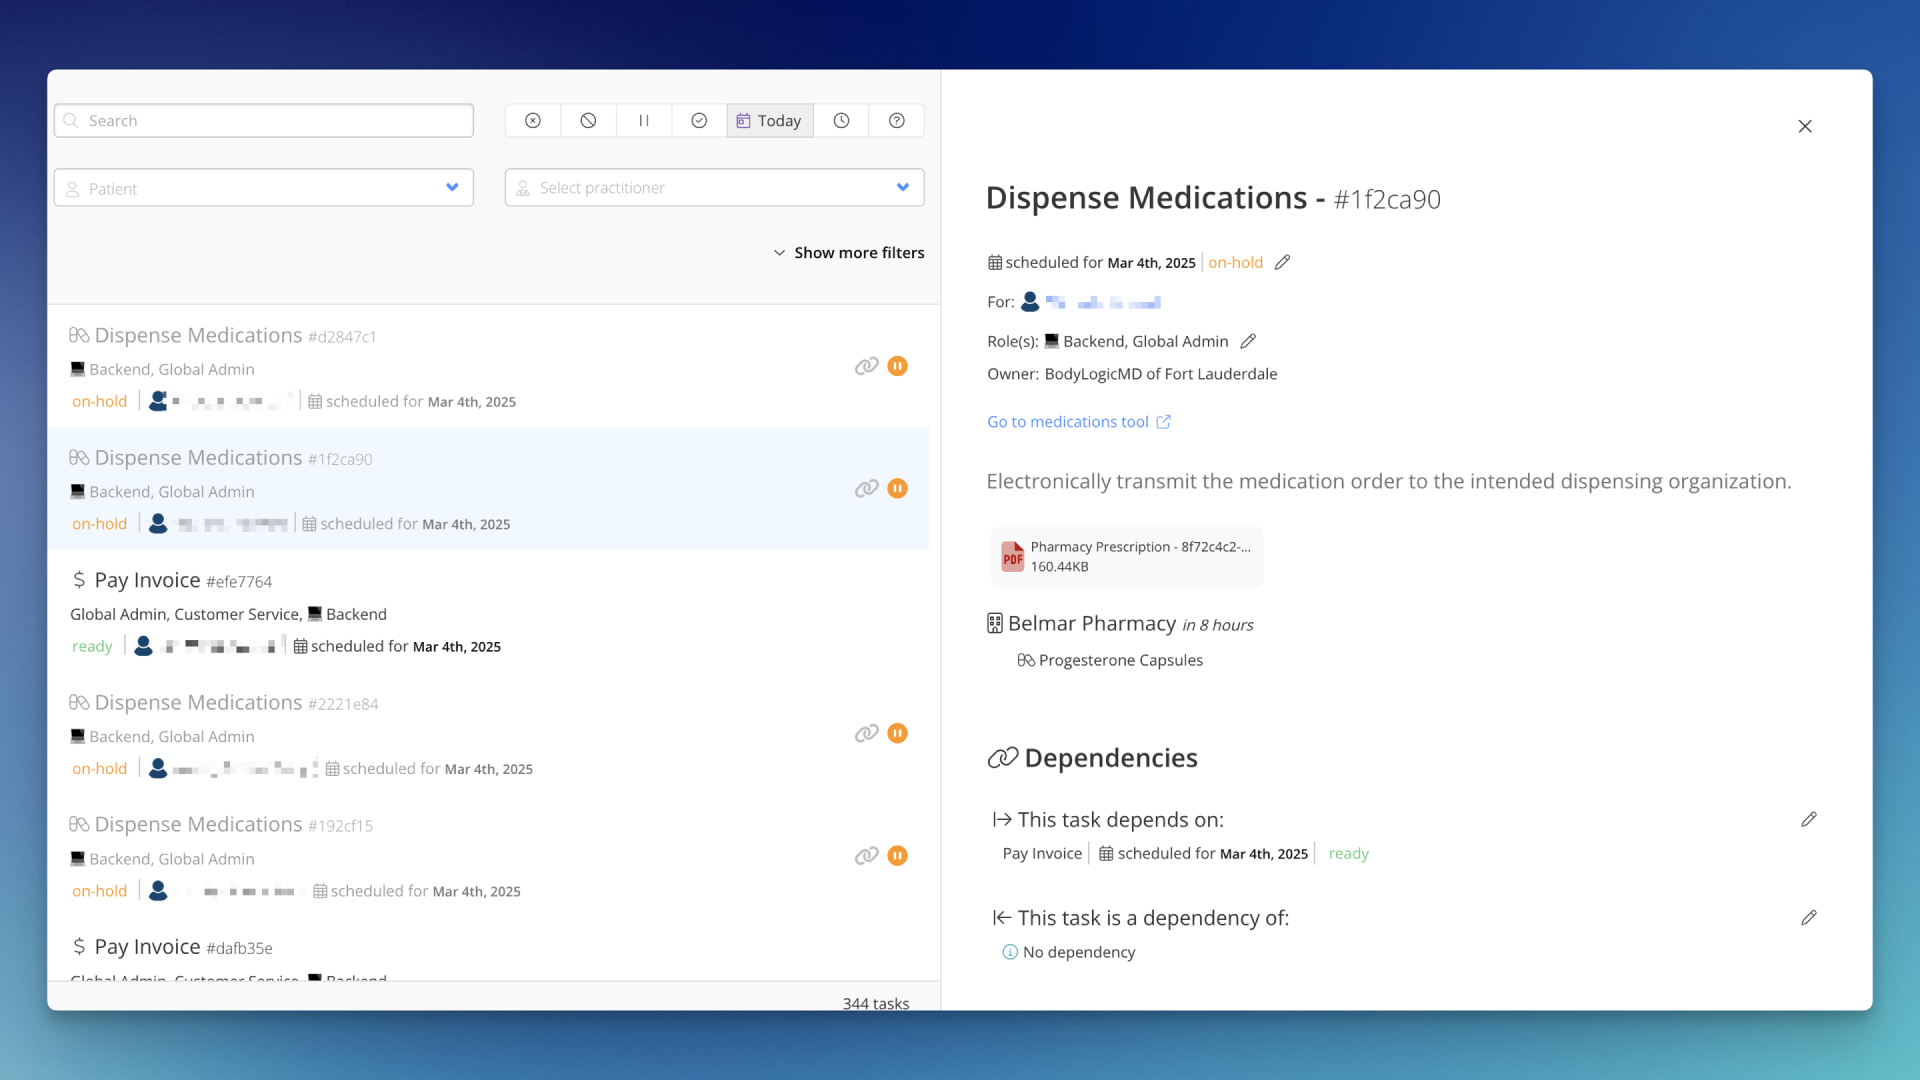Open the Pharmacy Prescription PDF attachment

(1126, 556)
